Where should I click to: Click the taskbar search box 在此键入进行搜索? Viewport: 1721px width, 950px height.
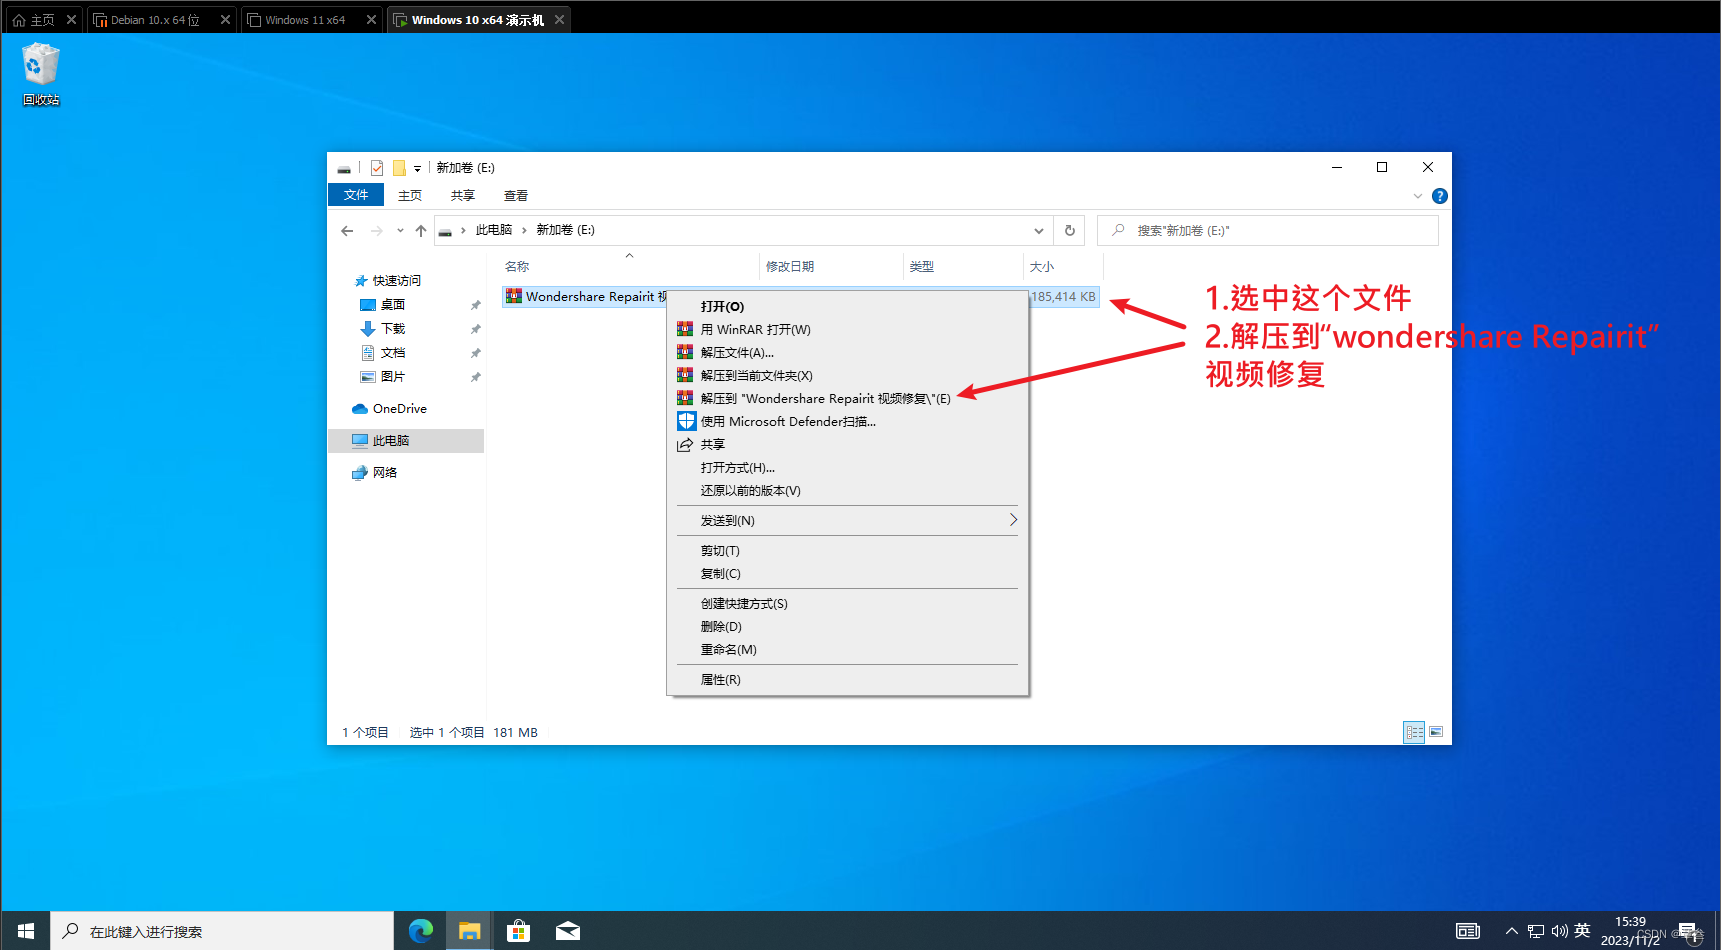pyautogui.click(x=222, y=931)
